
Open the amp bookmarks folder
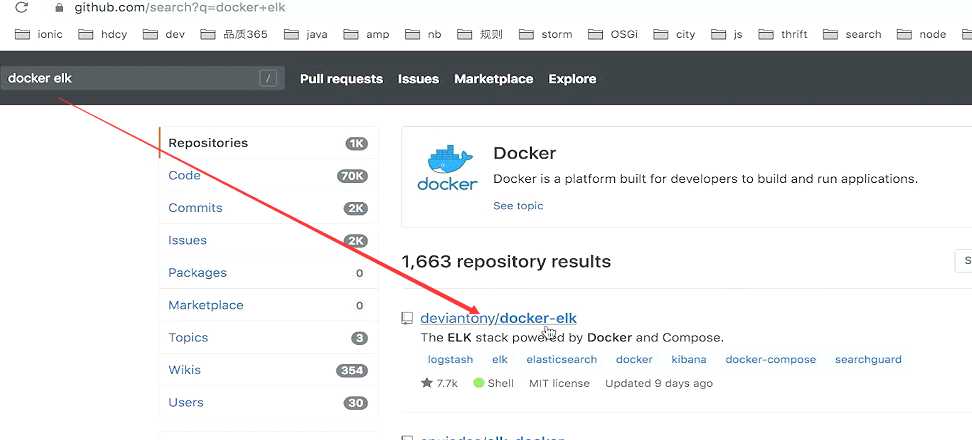[x=366, y=34]
